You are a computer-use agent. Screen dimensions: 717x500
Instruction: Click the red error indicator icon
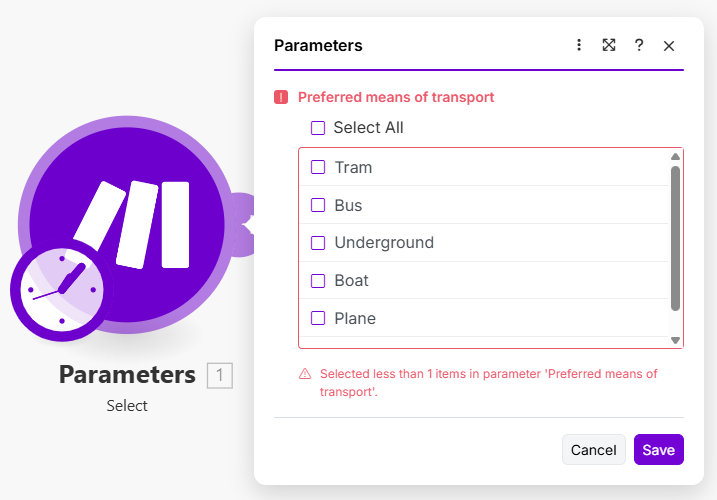(x=281, y=98)
